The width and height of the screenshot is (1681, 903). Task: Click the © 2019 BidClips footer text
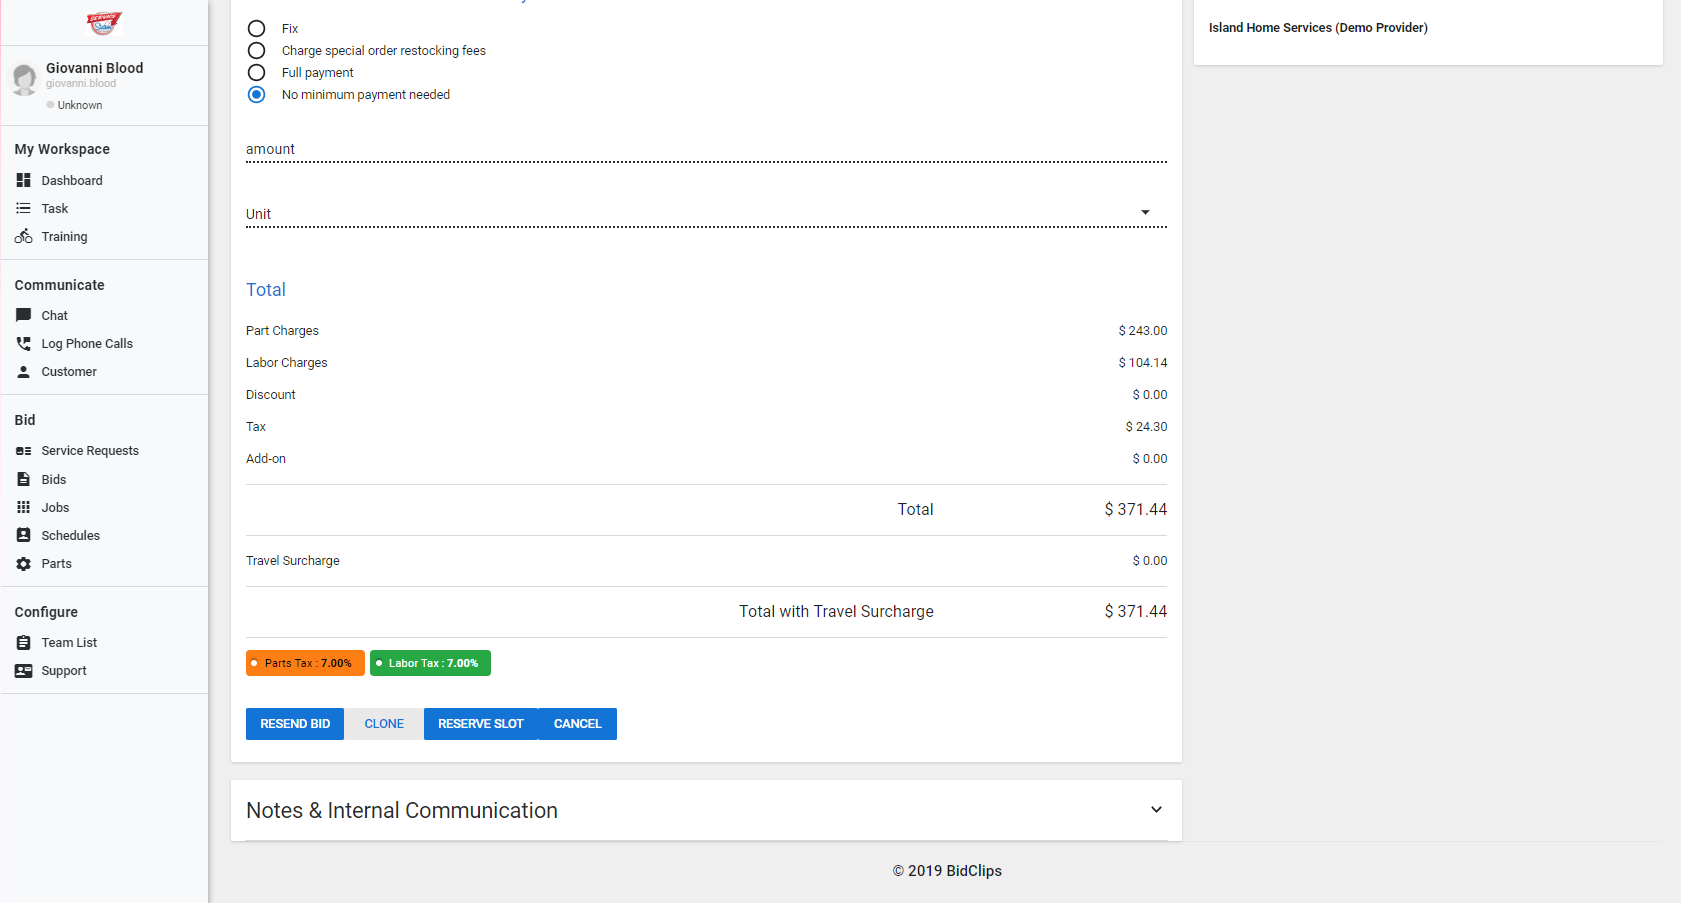tap(947, 871)
